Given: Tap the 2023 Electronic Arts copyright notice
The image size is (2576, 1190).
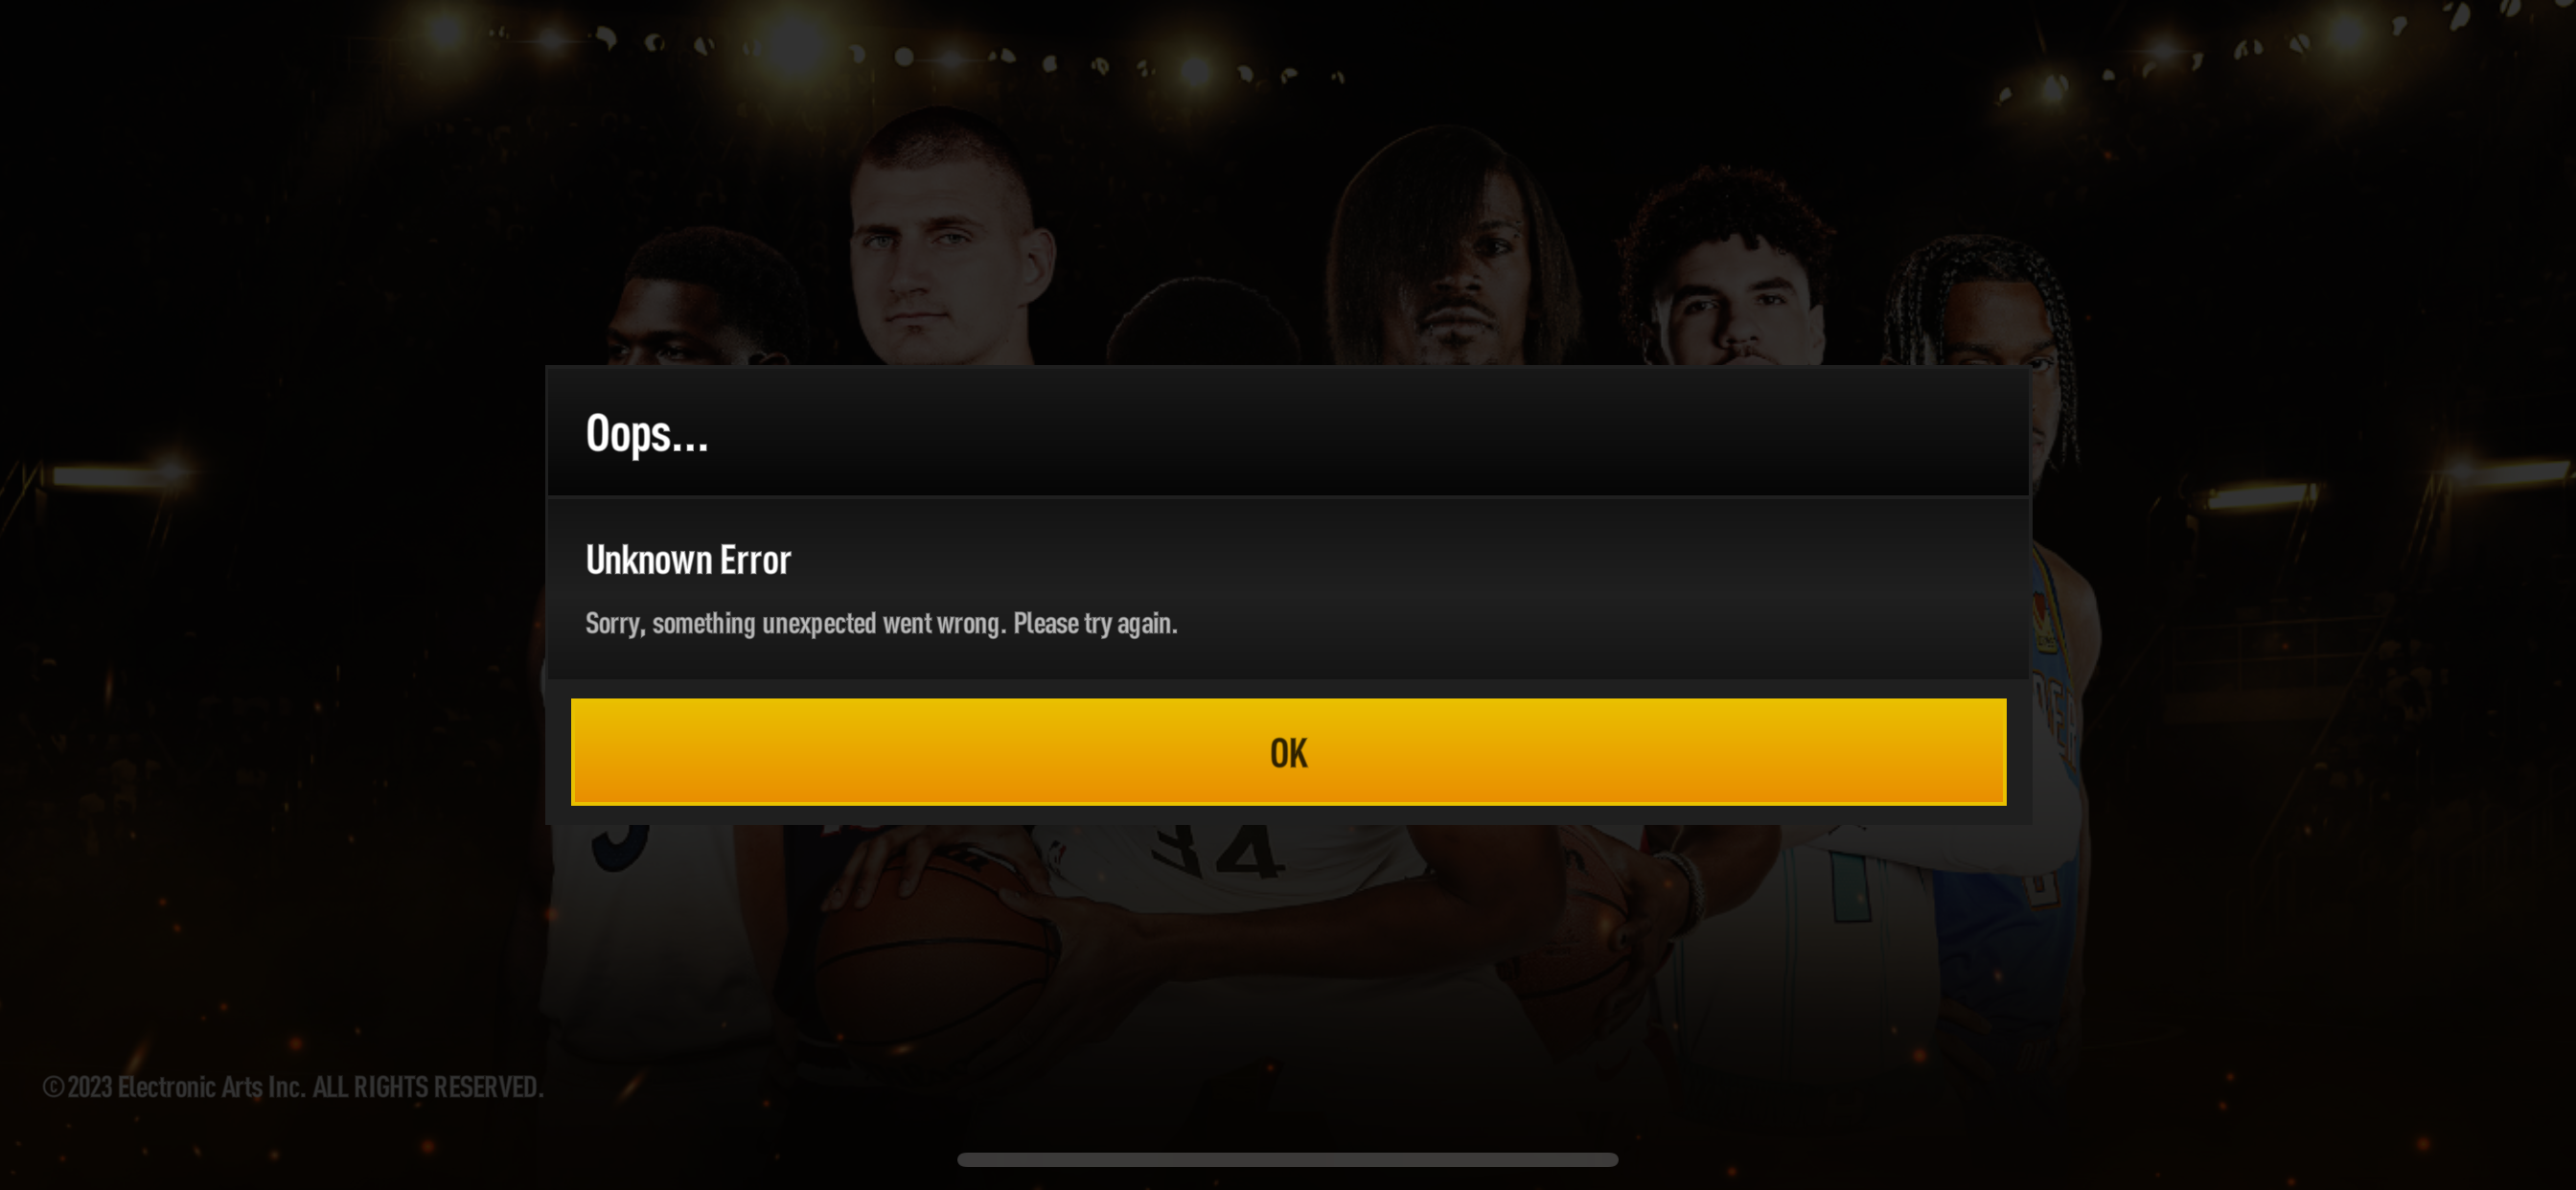Looking at the screenshot, I should point(293,1086).
